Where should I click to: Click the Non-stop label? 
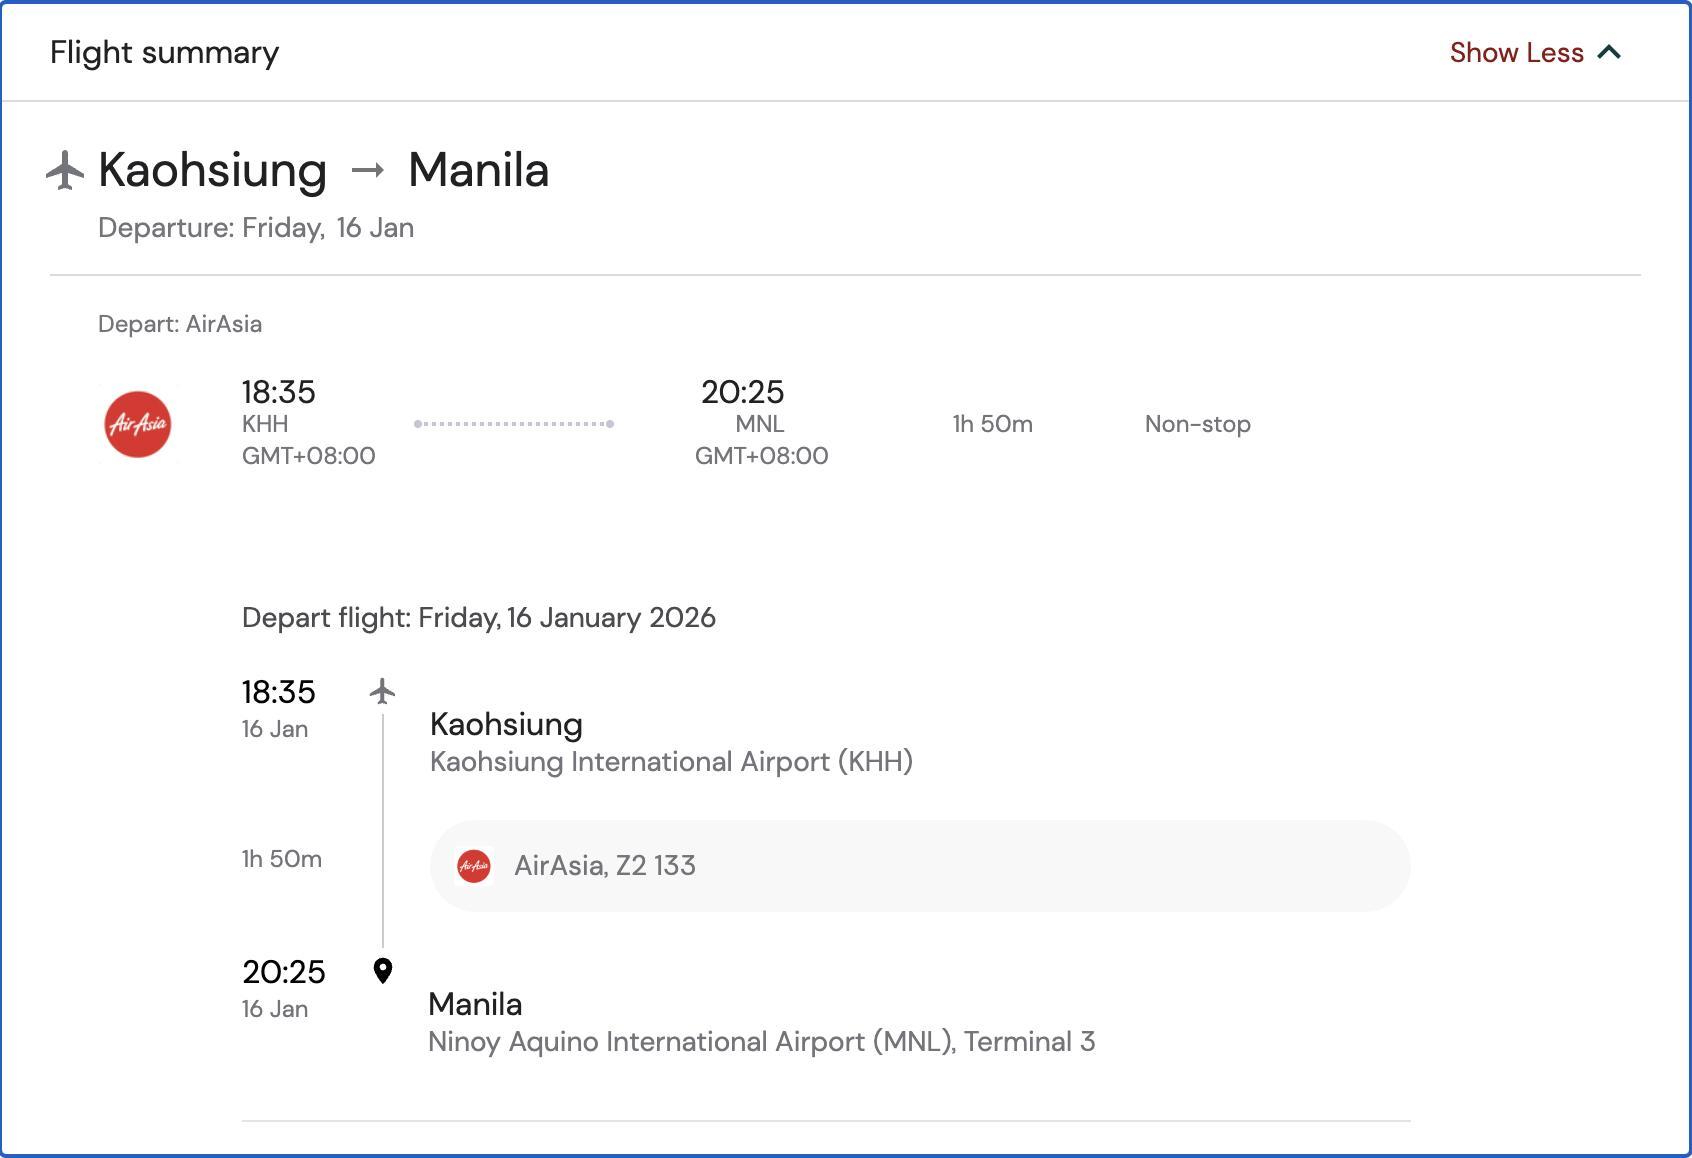1197,424
